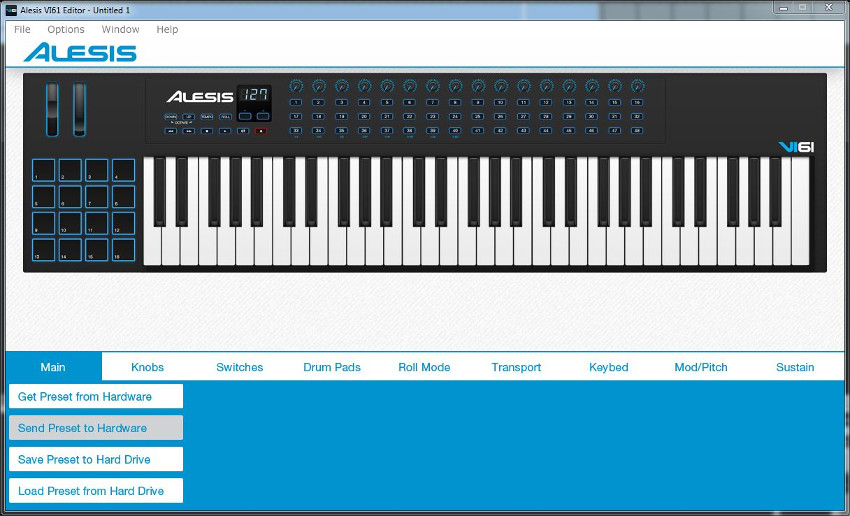Switch to the Keybed tab
Image resolution: width=850 pixels, height=516 pixels.
click(x=608, y=367)
